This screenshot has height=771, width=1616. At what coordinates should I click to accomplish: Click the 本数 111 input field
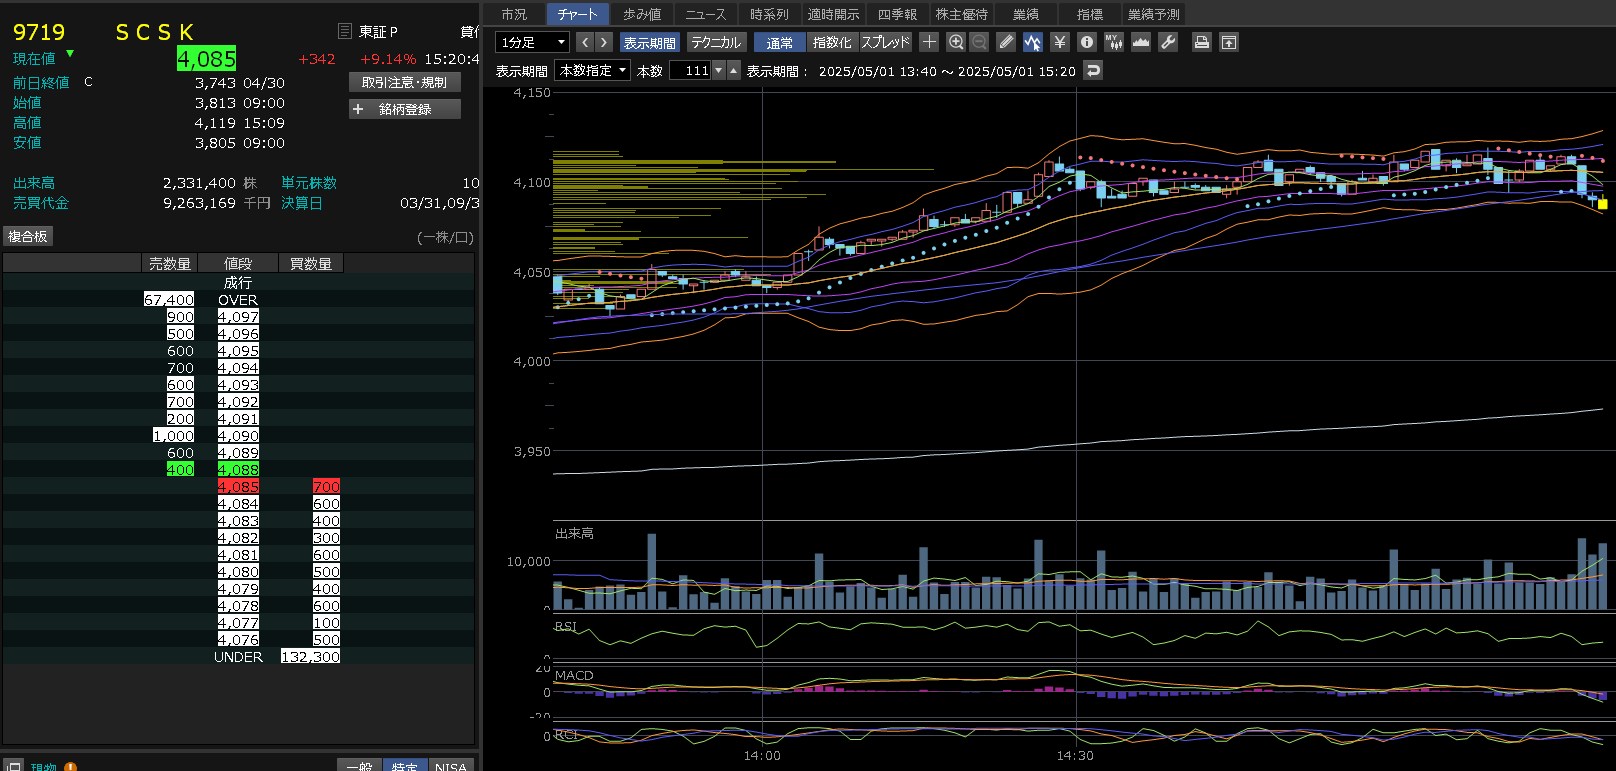click(x=690, y=71)
